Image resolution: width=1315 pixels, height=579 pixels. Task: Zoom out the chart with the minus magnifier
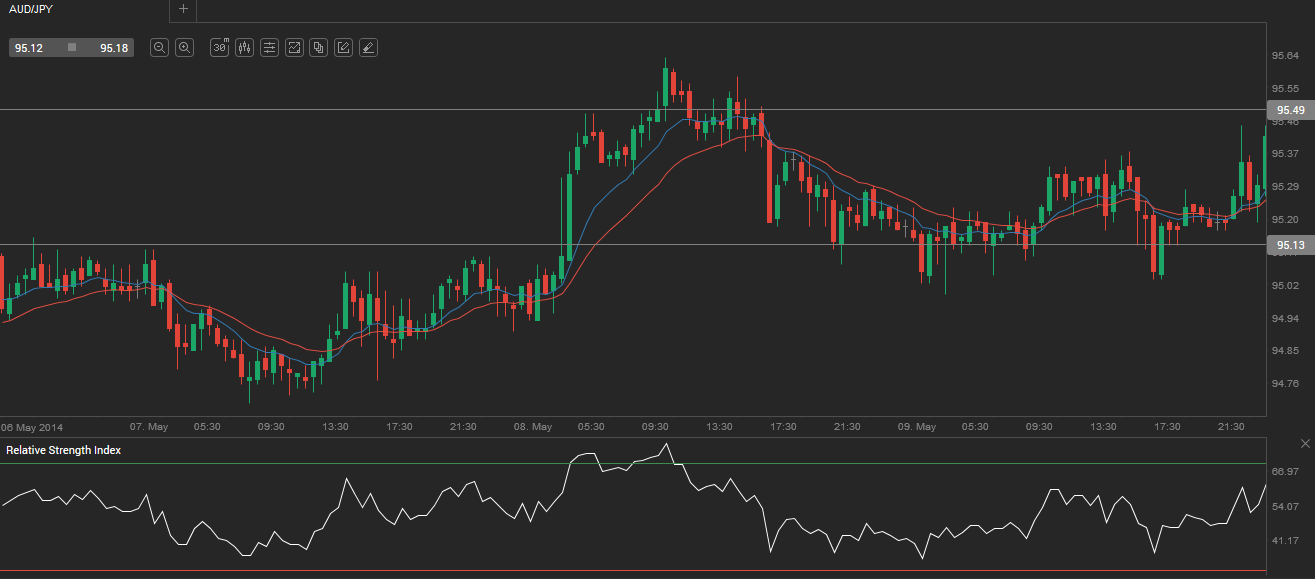pyautogui.click(x=159, y=47)
